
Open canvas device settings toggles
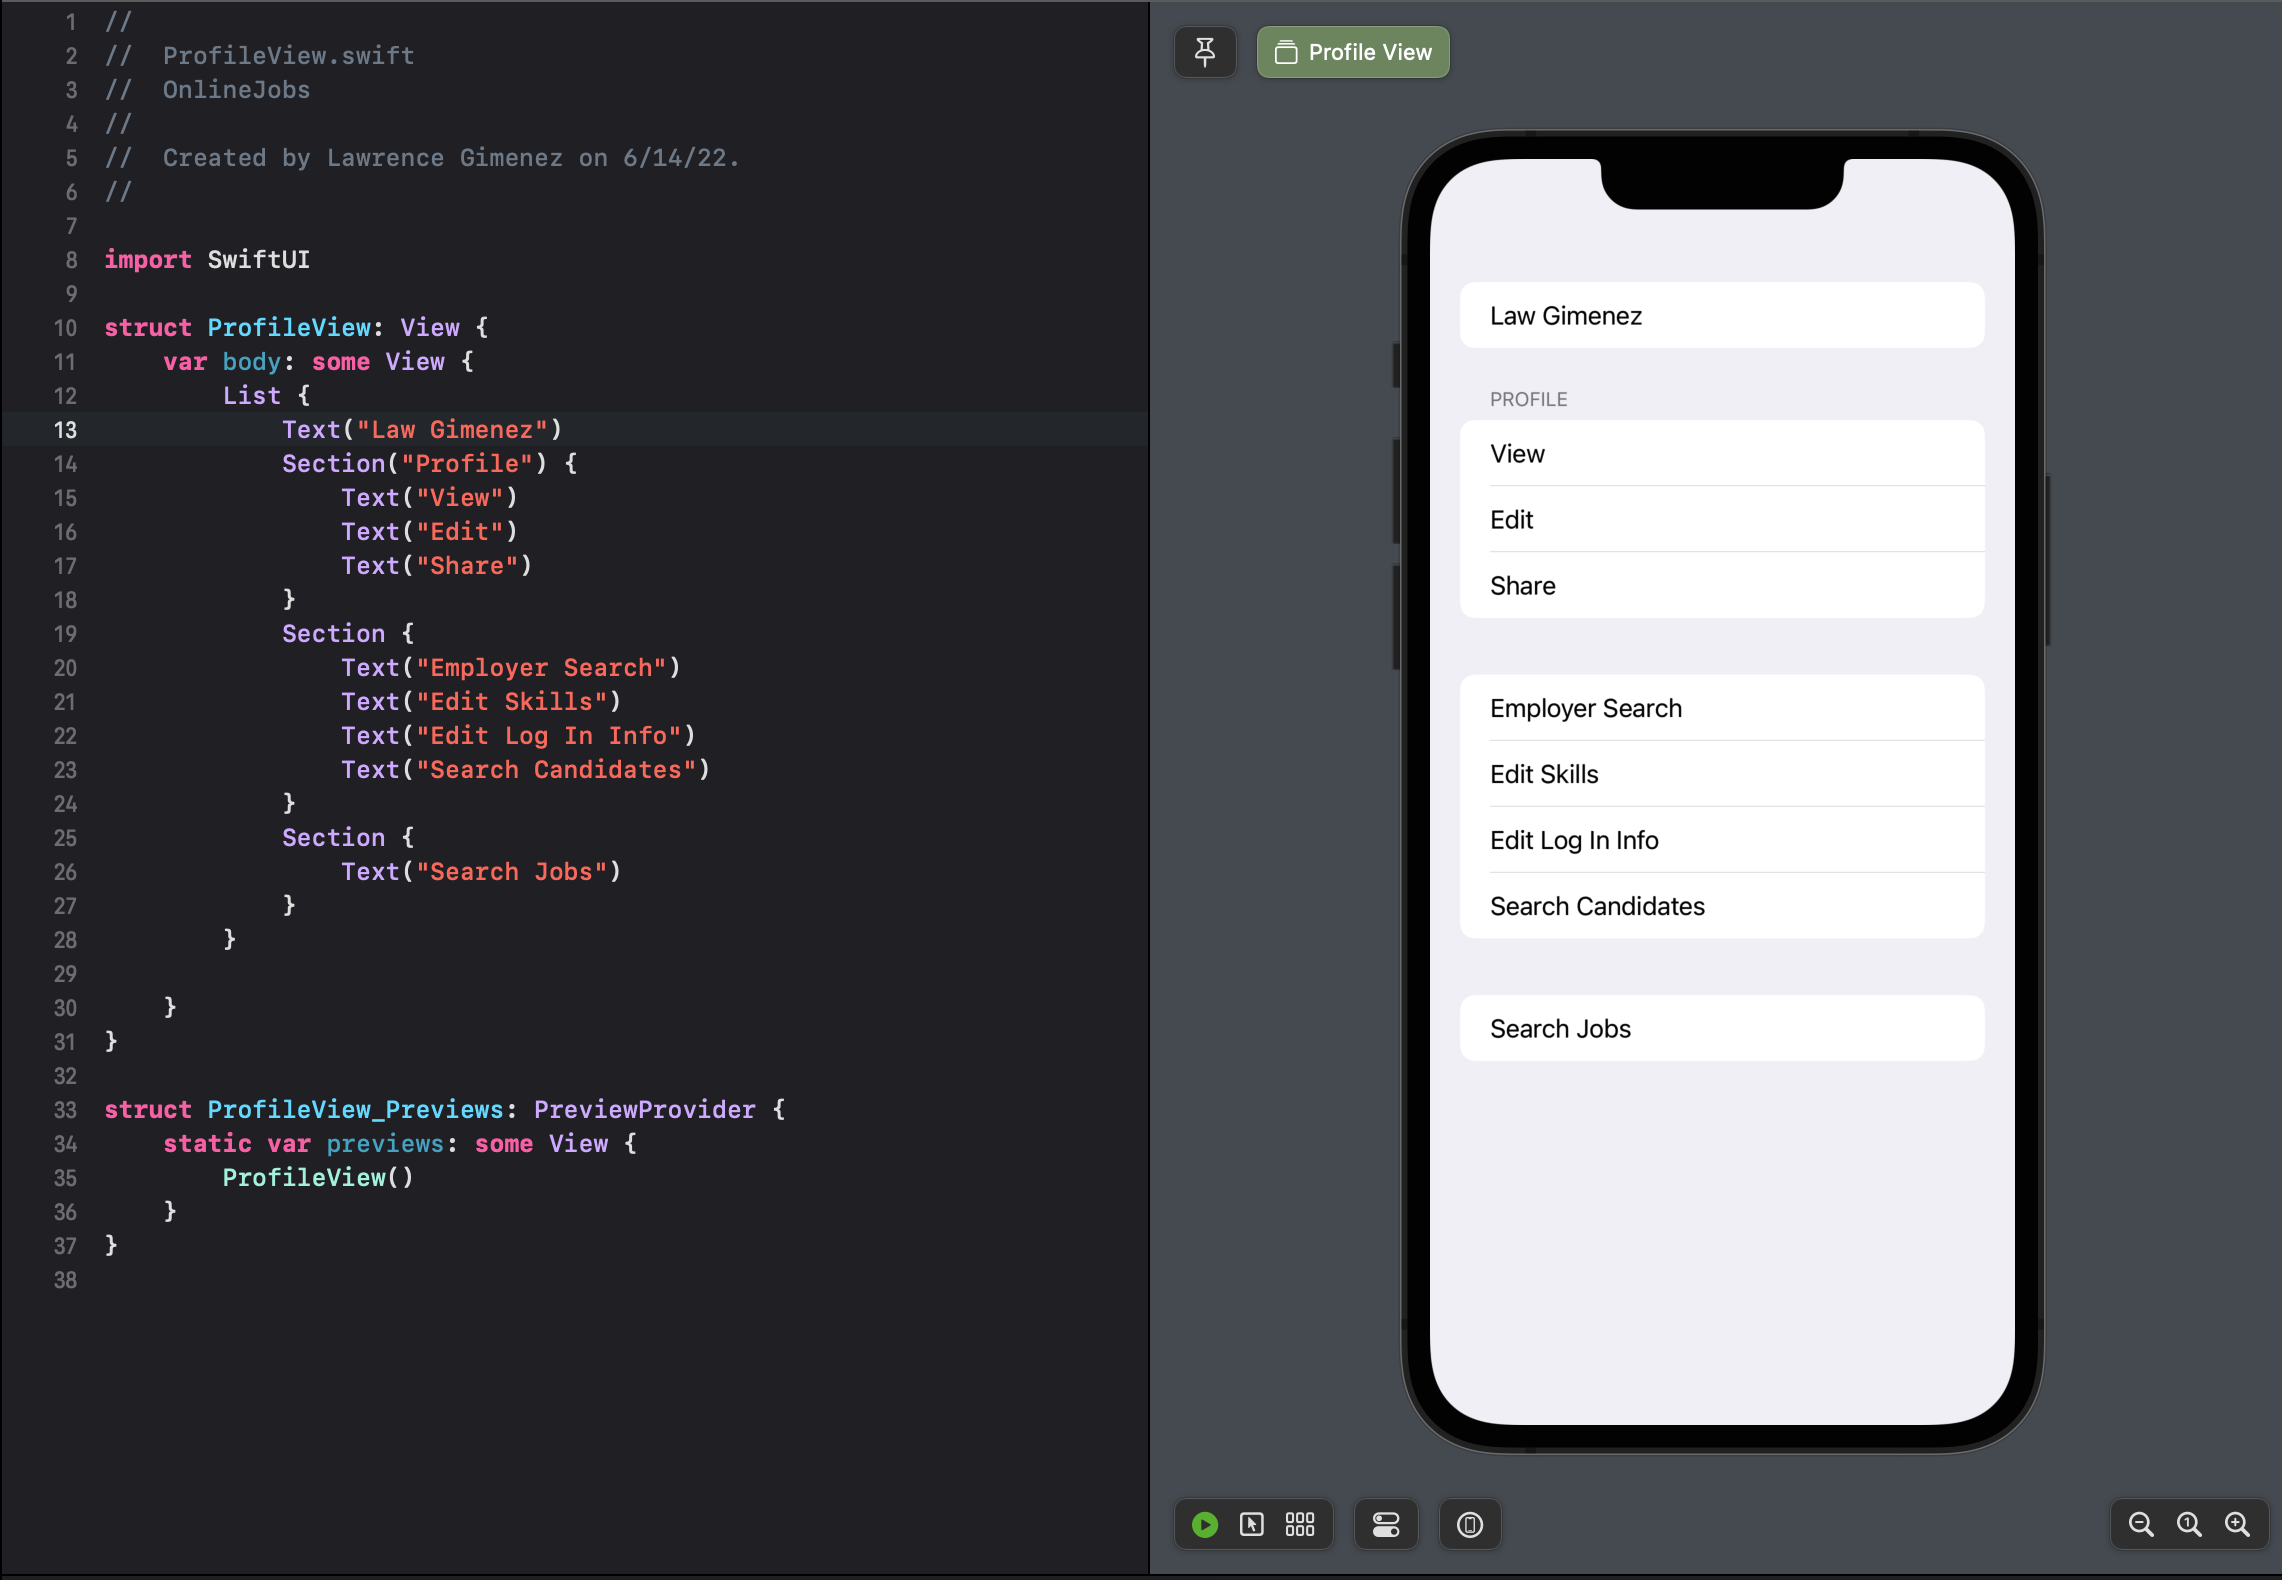(1385, 1524)
